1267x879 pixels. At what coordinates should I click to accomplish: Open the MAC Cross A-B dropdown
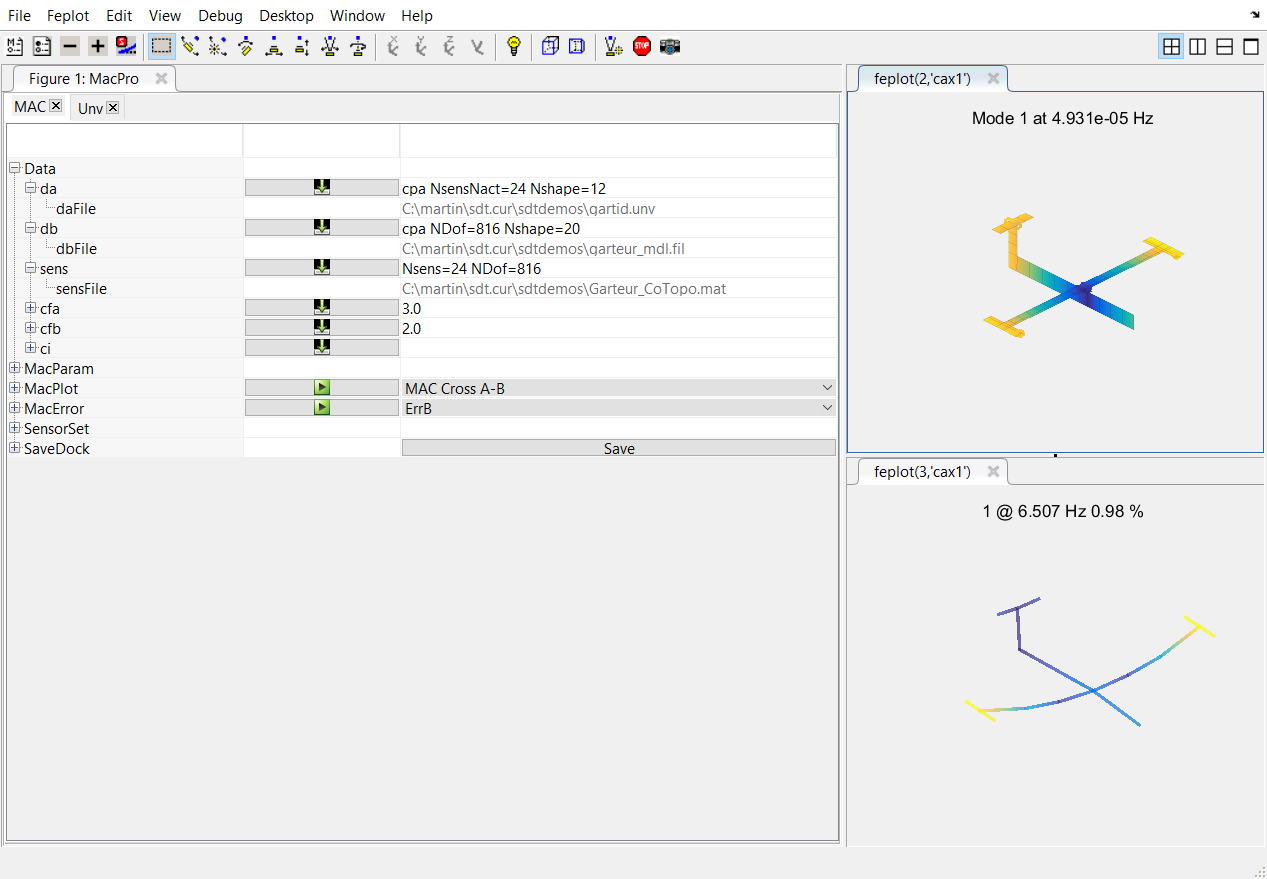618,388
